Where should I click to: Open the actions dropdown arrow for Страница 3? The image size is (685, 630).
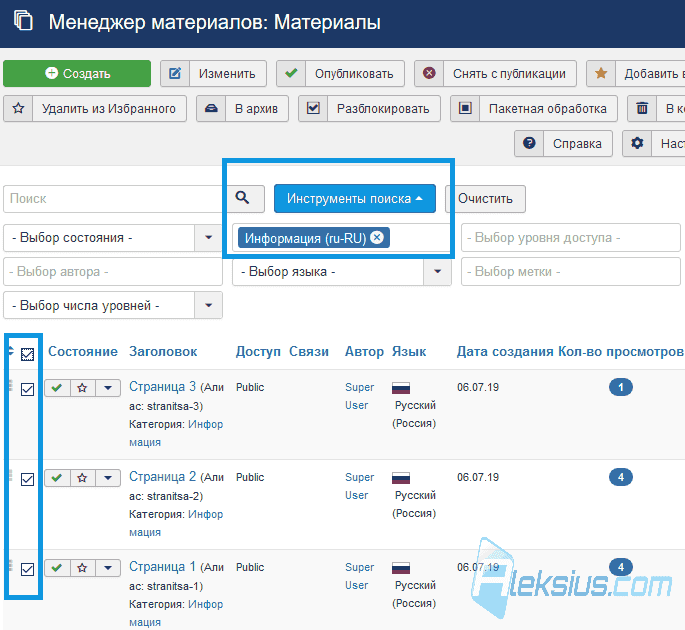[x=108, y=388]
